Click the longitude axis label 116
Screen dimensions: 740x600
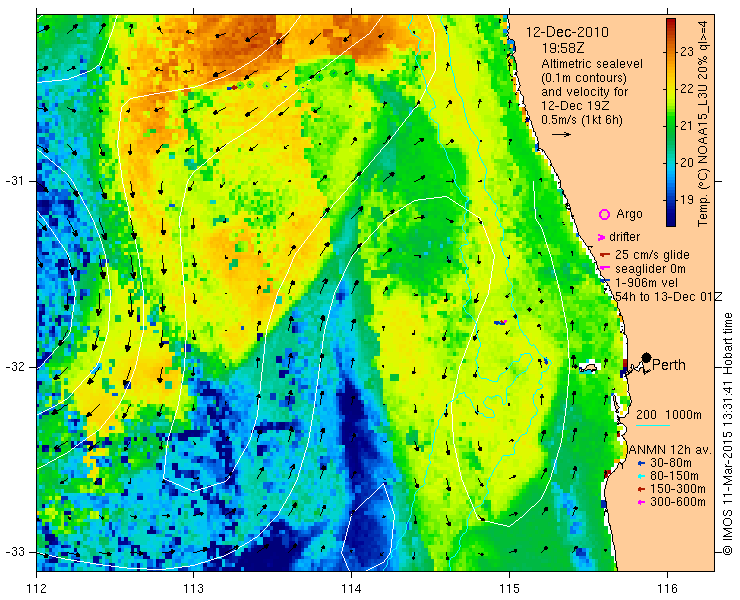[667, 589]
